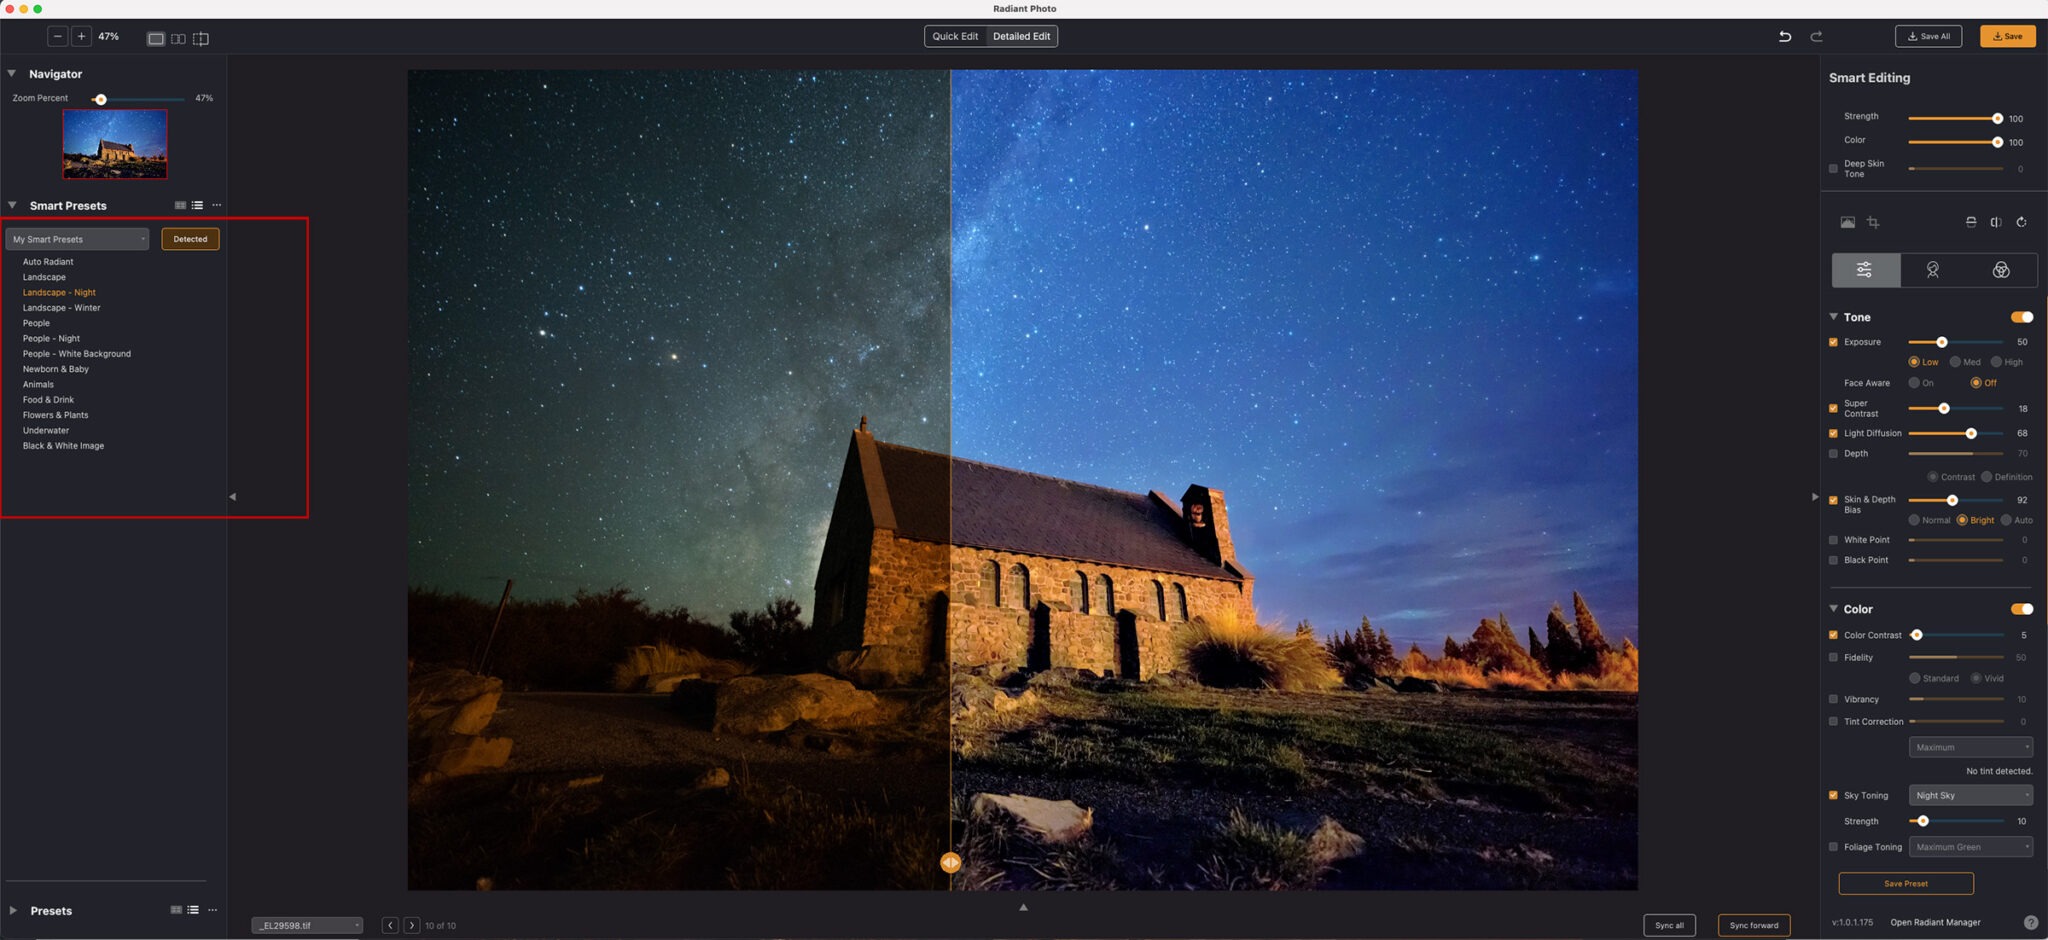Select the crop tool icon
The width and height of the screenshot is (2048, 940).
point(1873,222)
